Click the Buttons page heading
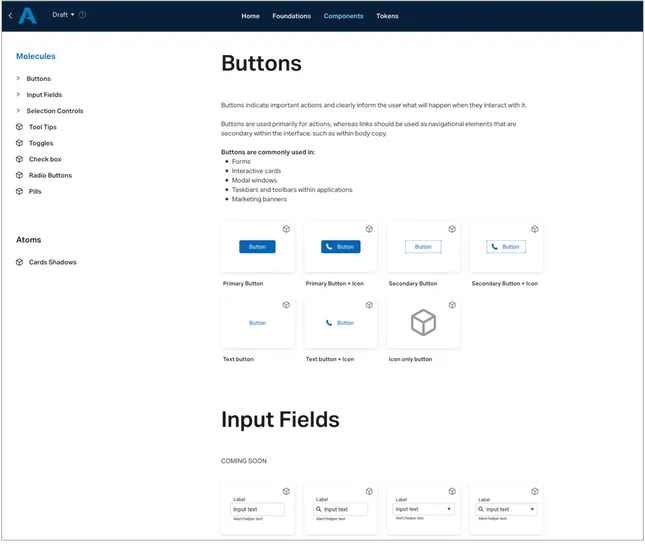 click(x=261, y=63)
